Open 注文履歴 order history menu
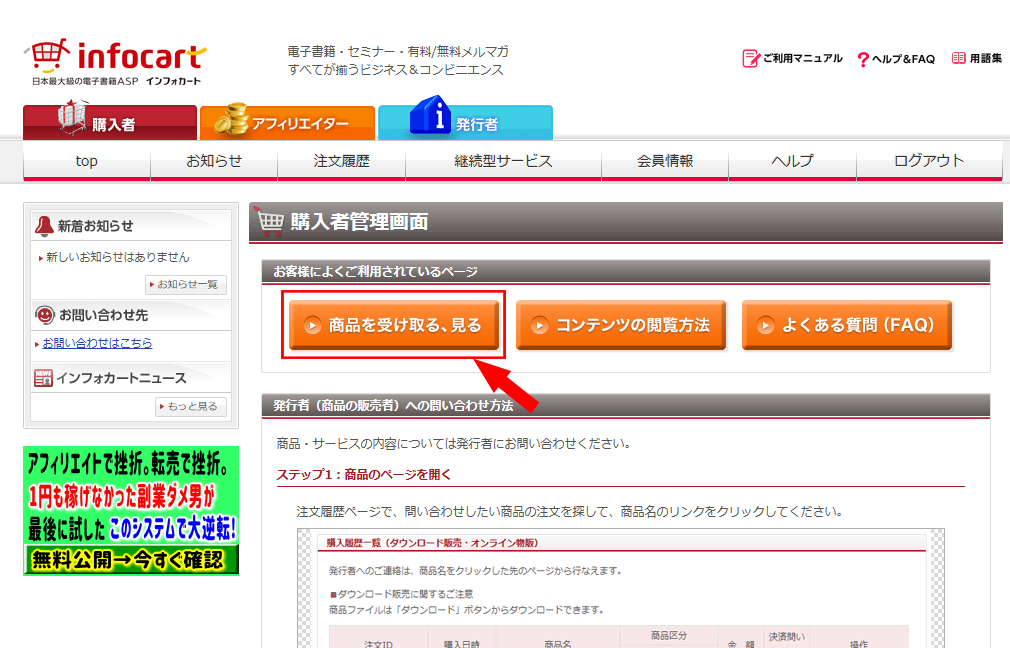Image resolution: width=1010 pixels, height=648 pixels. [x=341, y=161]
